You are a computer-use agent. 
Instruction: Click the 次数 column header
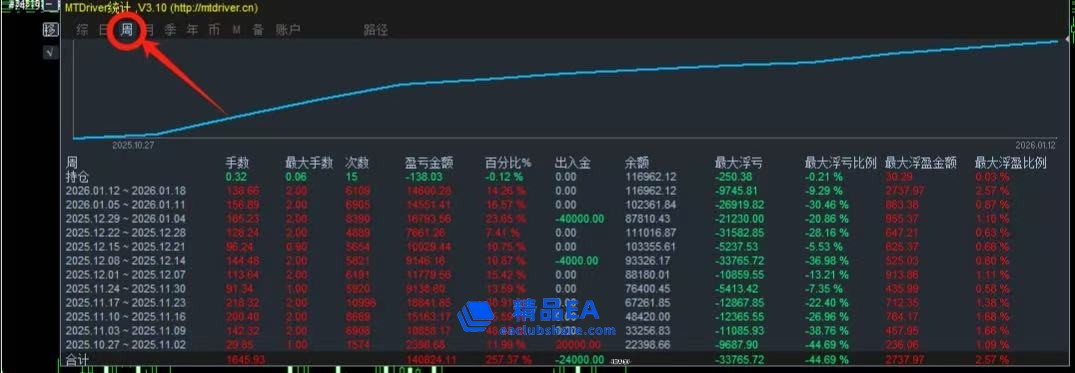tap(357, 163)
